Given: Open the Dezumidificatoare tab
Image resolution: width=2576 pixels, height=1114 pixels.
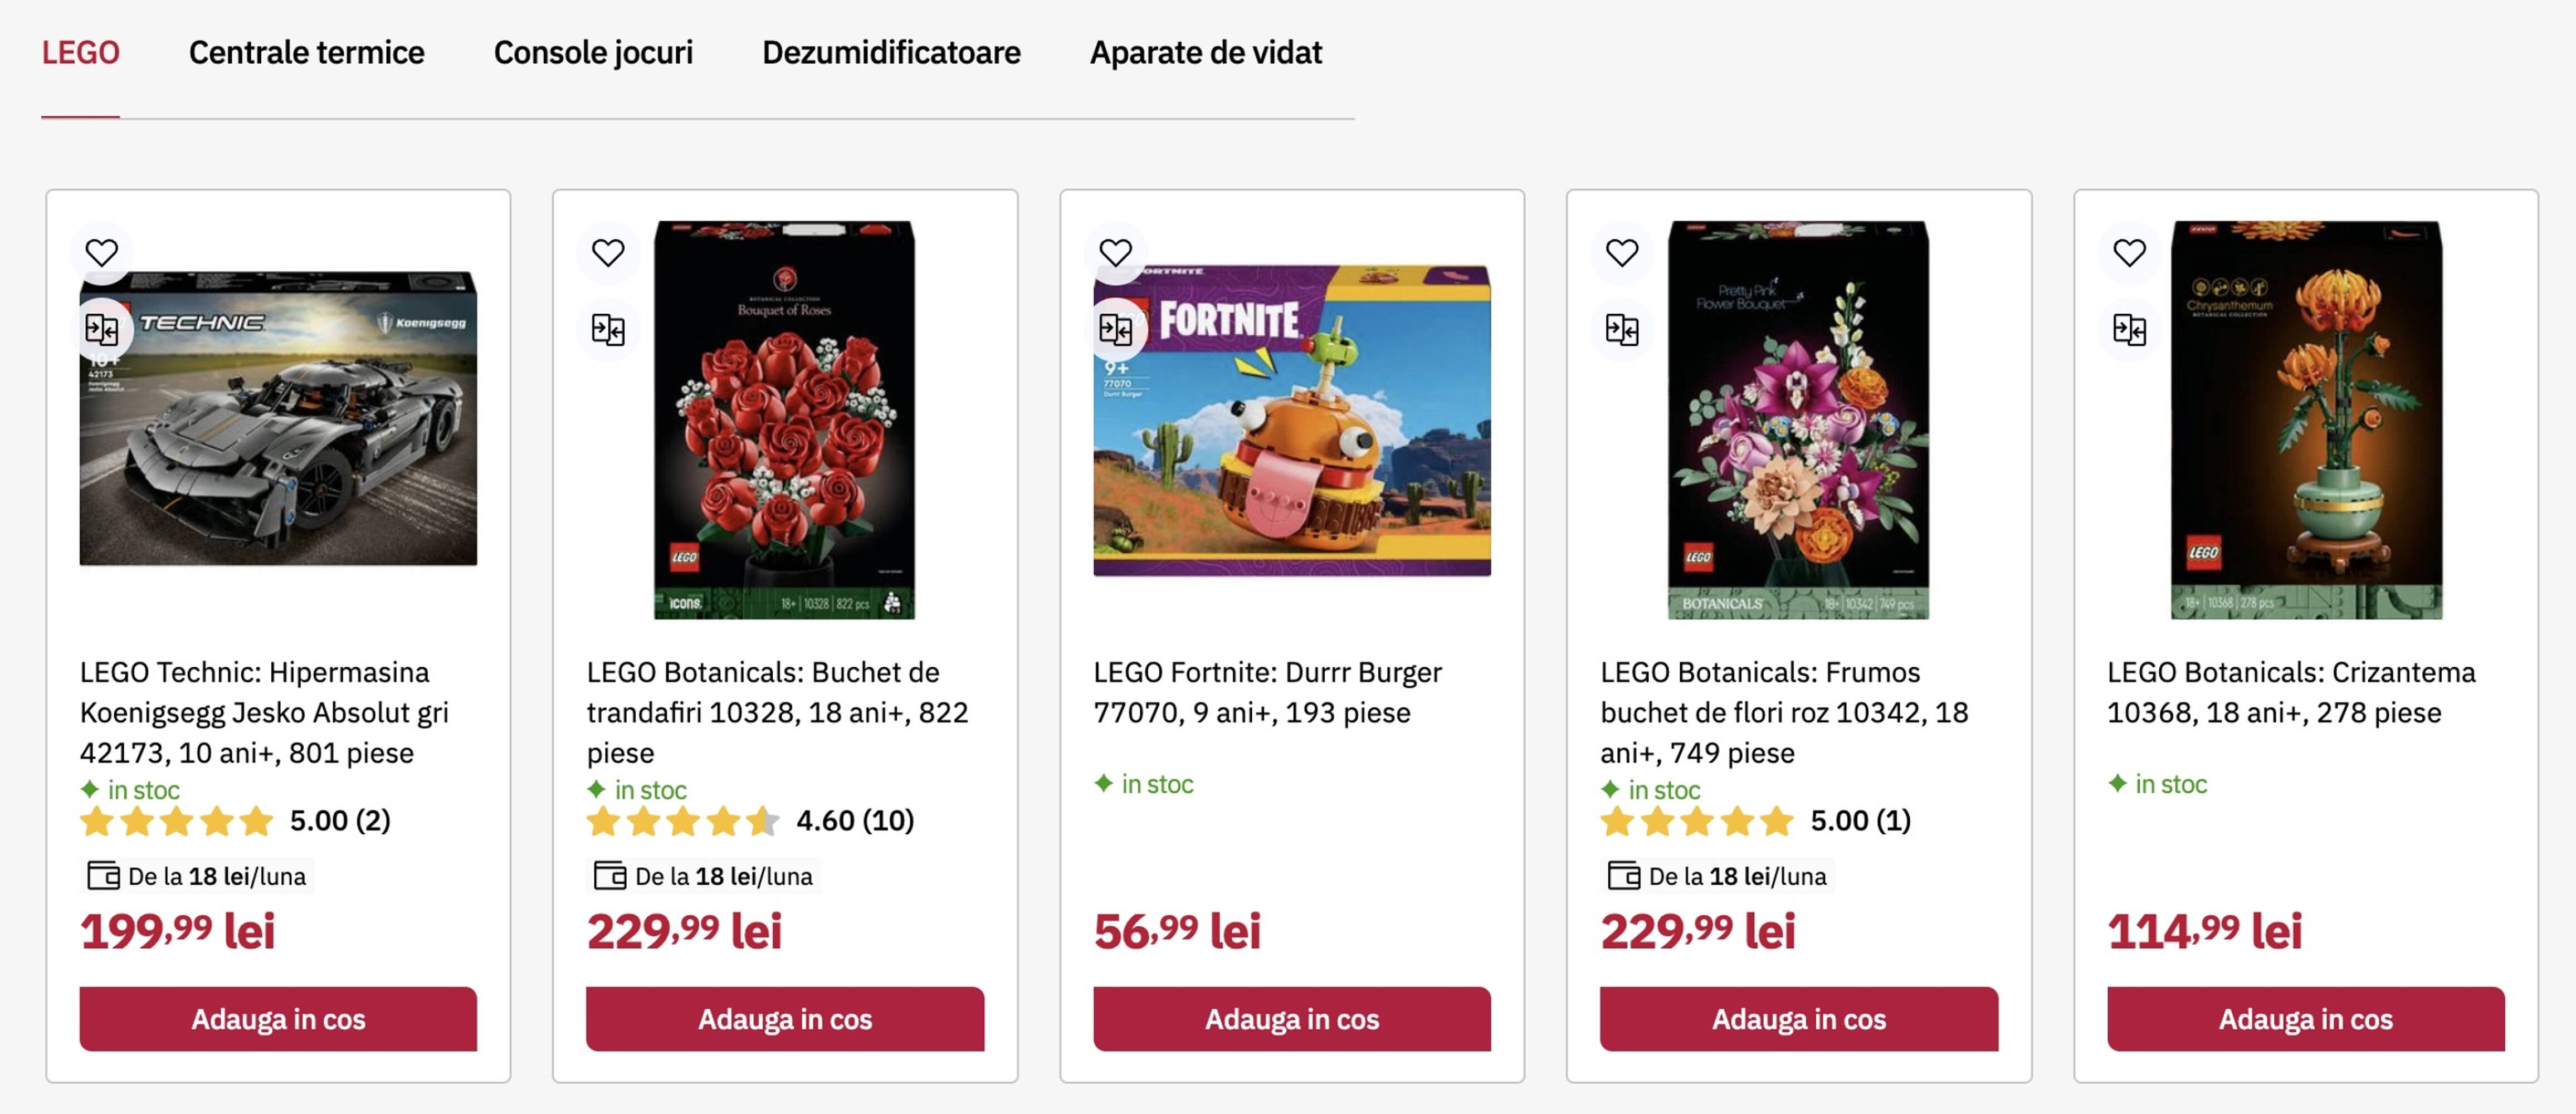Looking at the screenshot, I should point(891,52).
